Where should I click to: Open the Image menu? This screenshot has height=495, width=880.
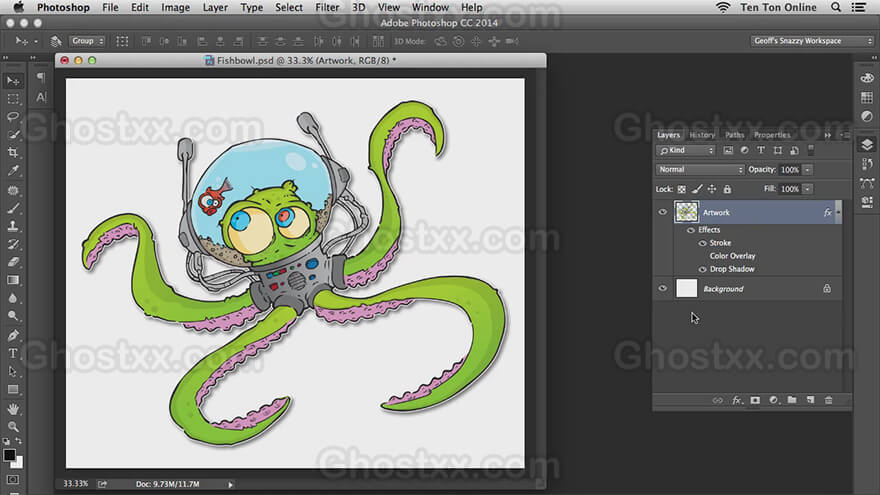pyautogui.click(x=175, y=7)
